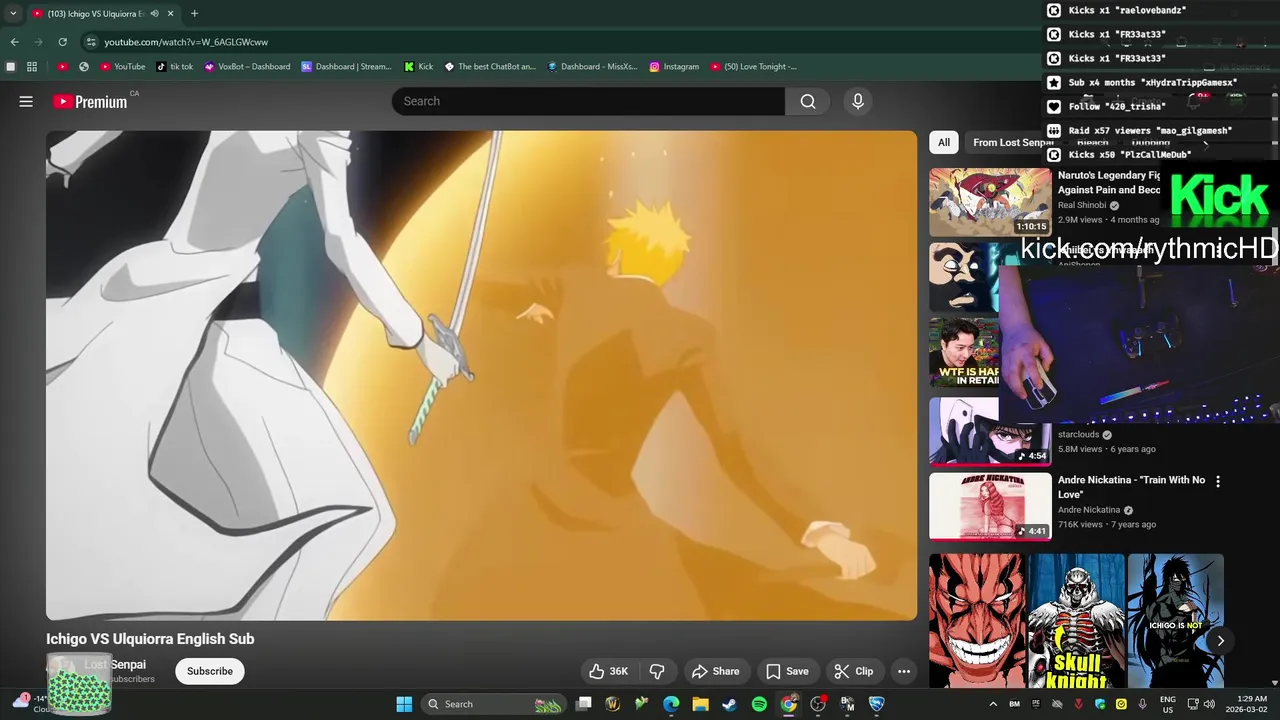Show hidden system tray icons
The height and width of the screenshot is (720, 1280).
point(993,704)
